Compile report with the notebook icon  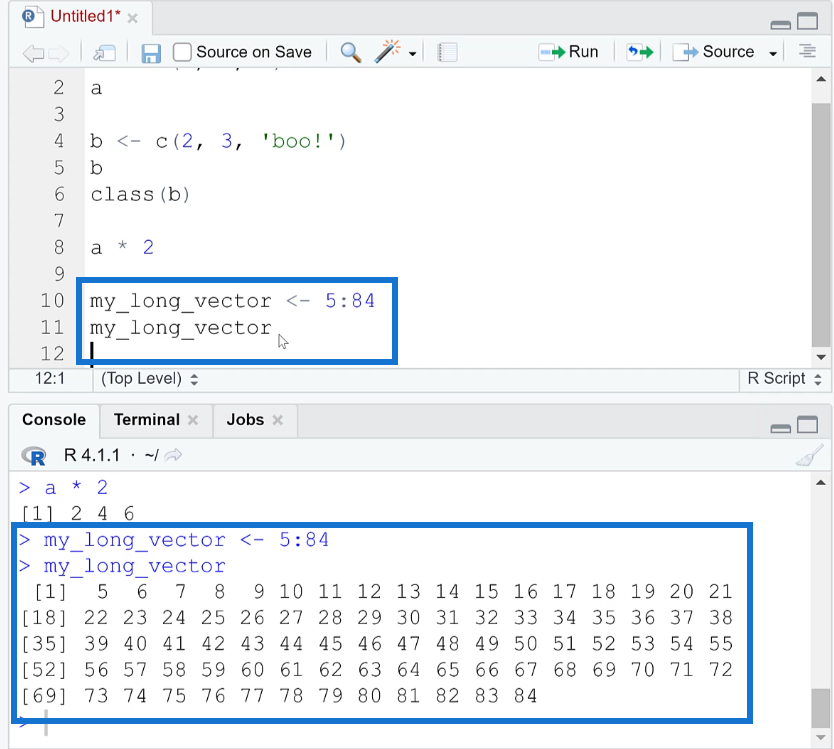pyautogui.click(x=447, y=52)
